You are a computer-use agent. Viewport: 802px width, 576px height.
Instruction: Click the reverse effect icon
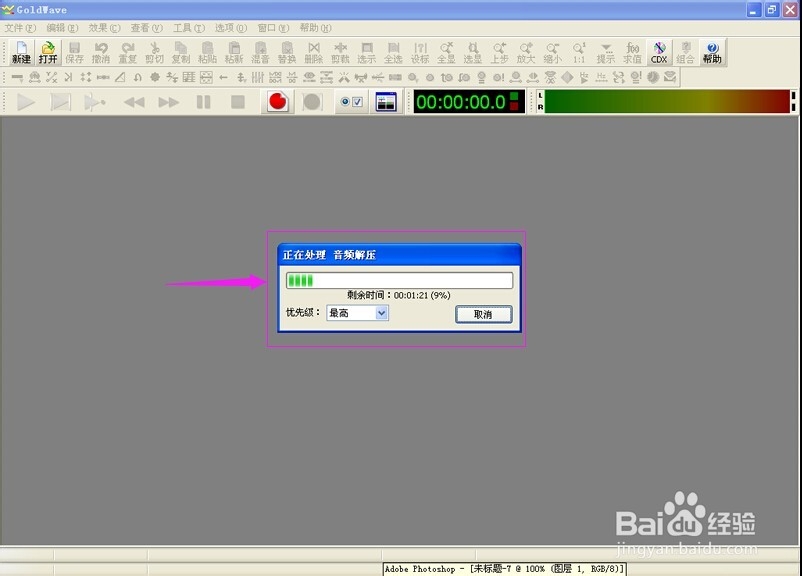click(x=224, y=77)
